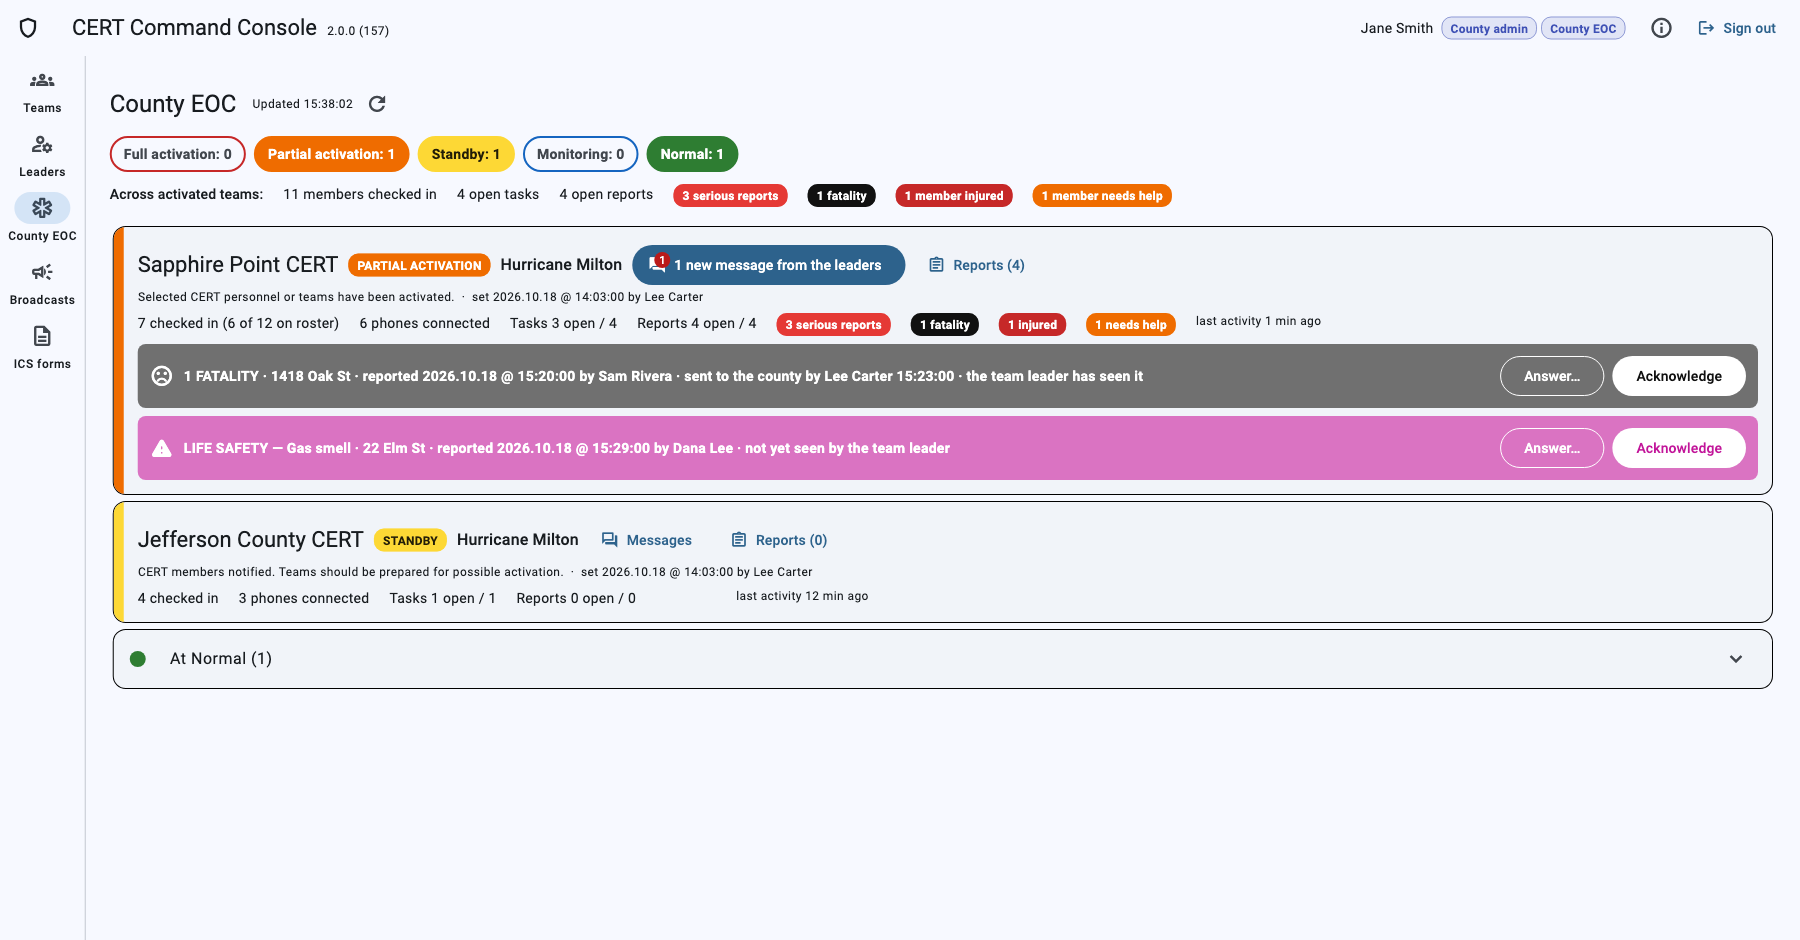Click the County EOC role badge
The height and width of the screenshot is (940, 1800).
pos(1583,28)
